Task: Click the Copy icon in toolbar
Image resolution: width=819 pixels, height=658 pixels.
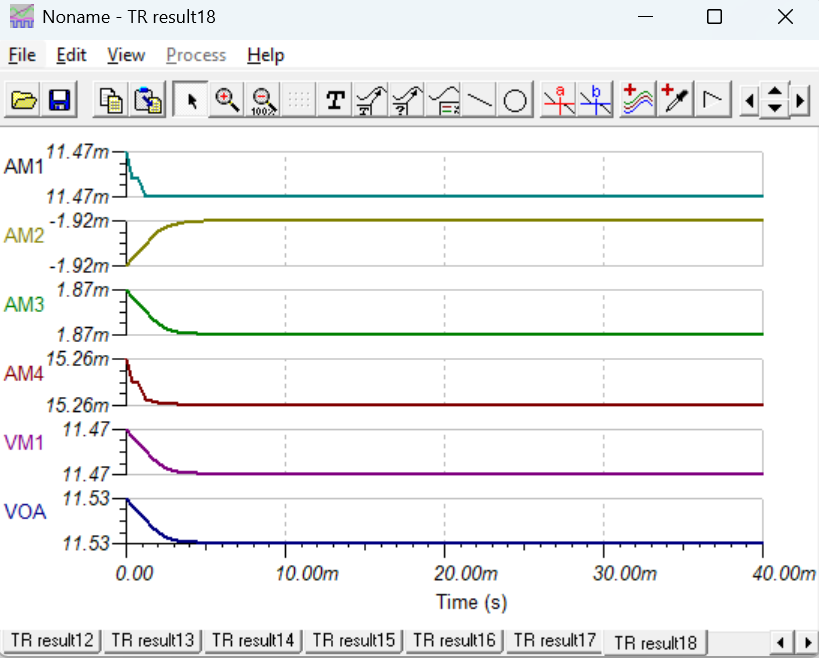Action: click(111, 99)
